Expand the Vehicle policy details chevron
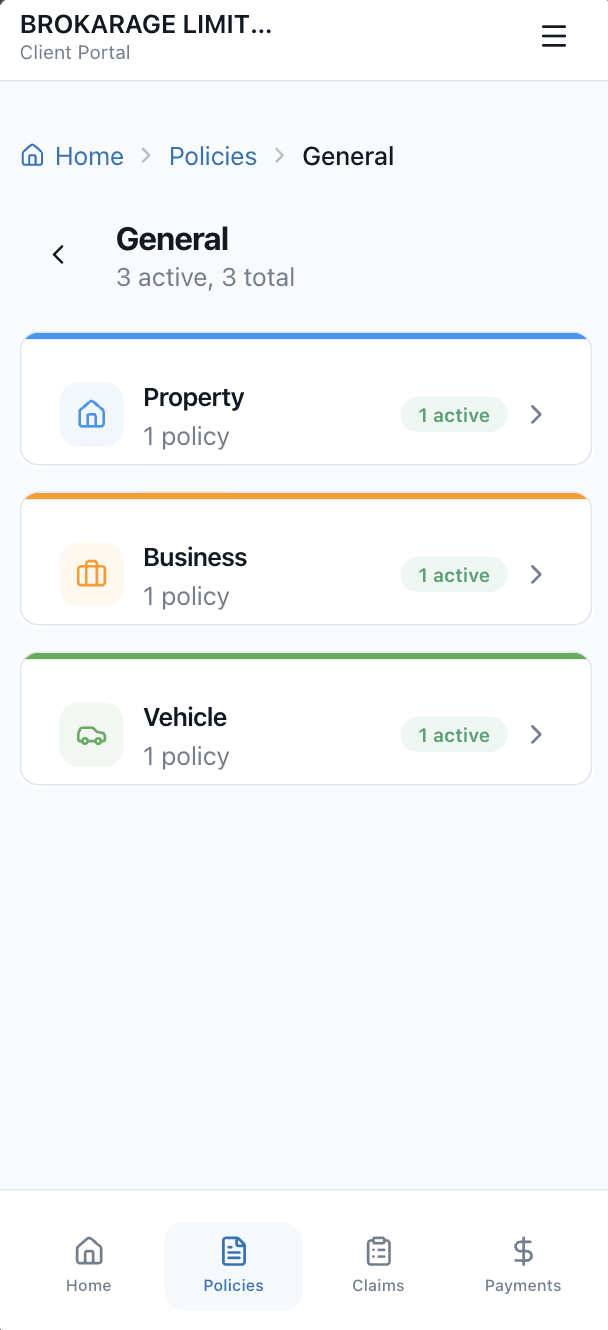The image size is (608, 1330). (536, 734)
